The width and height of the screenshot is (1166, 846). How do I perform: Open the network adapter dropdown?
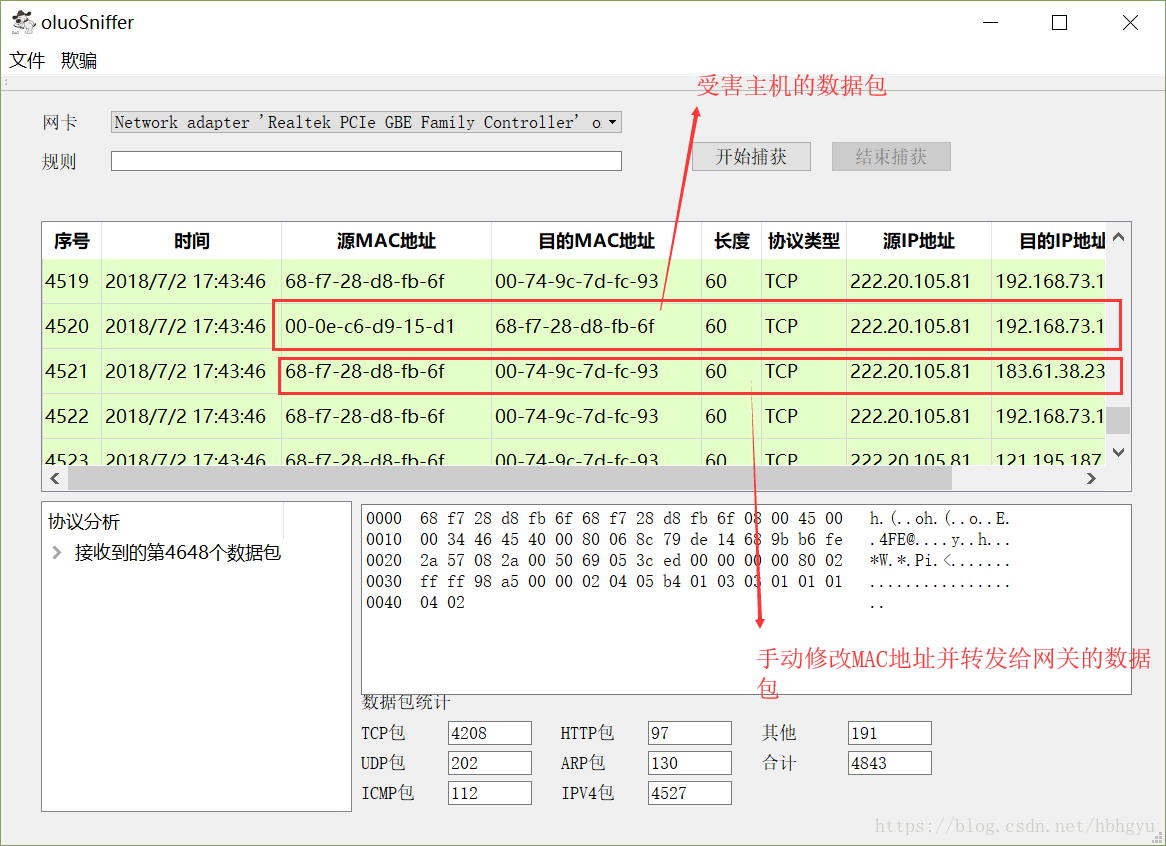coord(366,122)
